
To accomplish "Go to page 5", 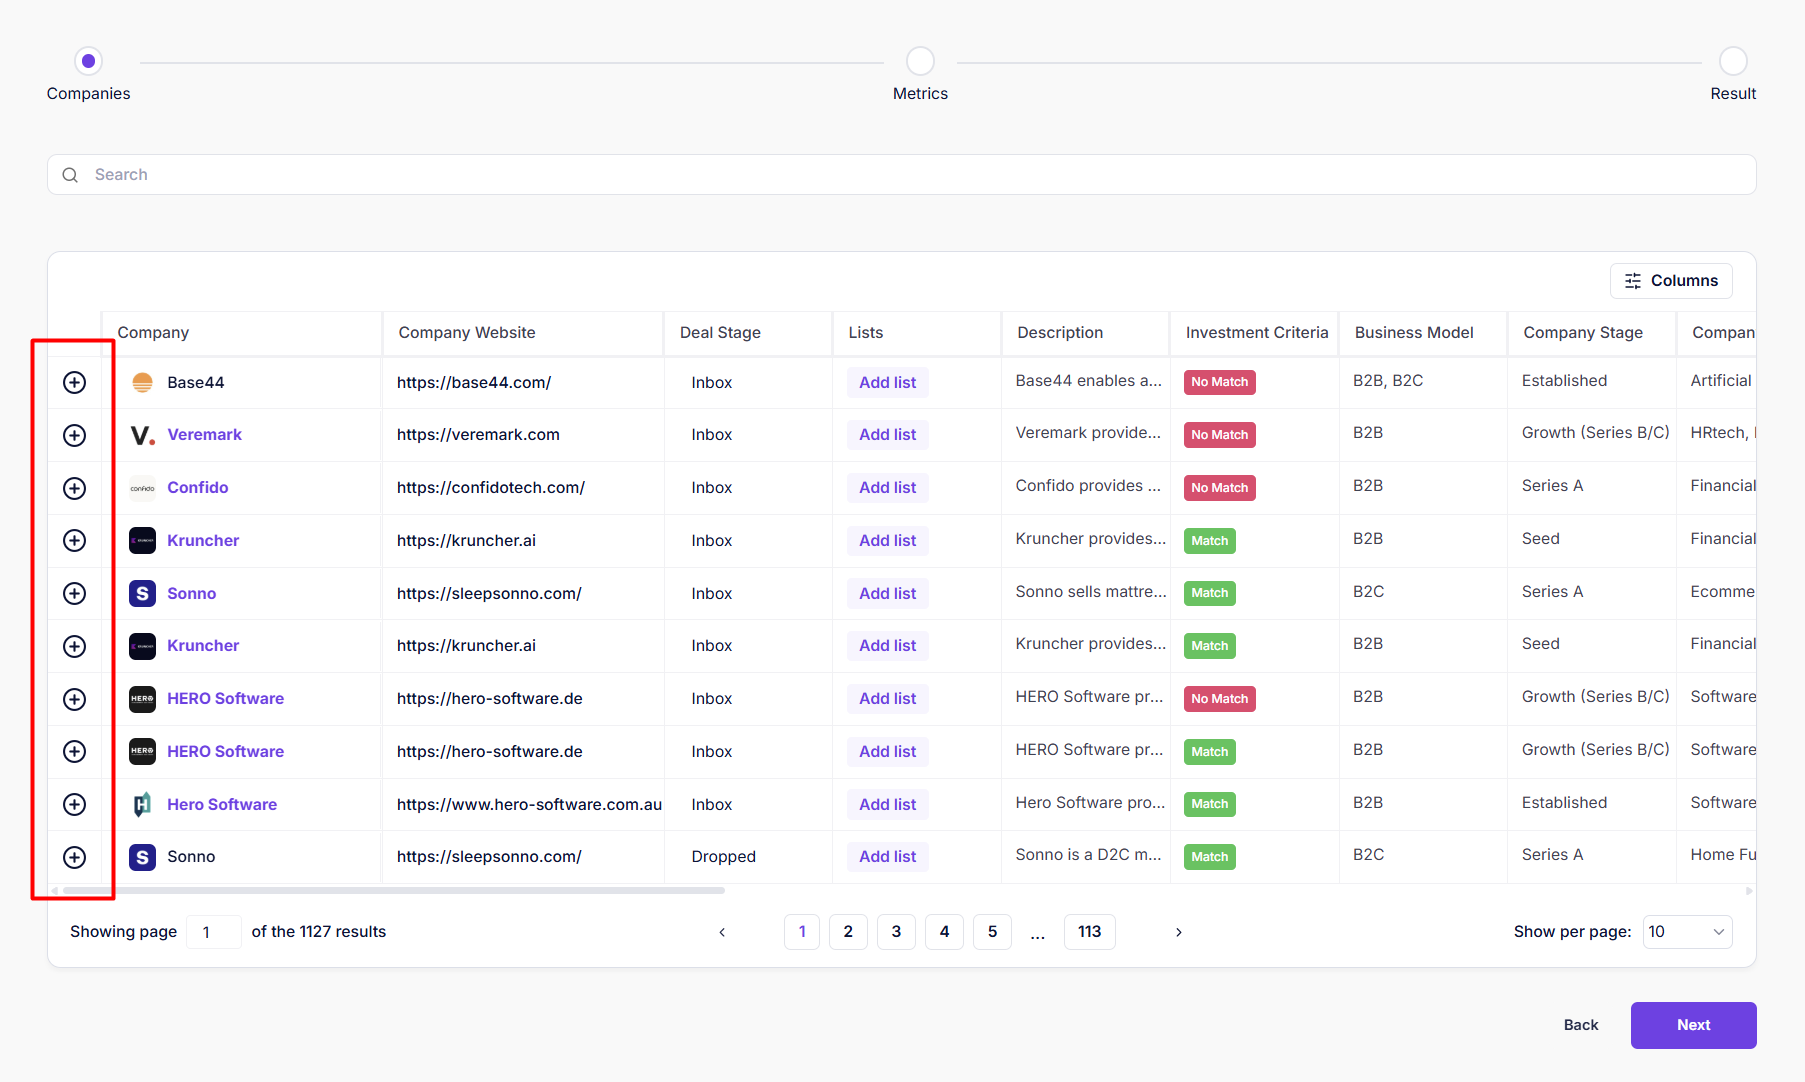I will pyautogui.click(x=992, y=932).
